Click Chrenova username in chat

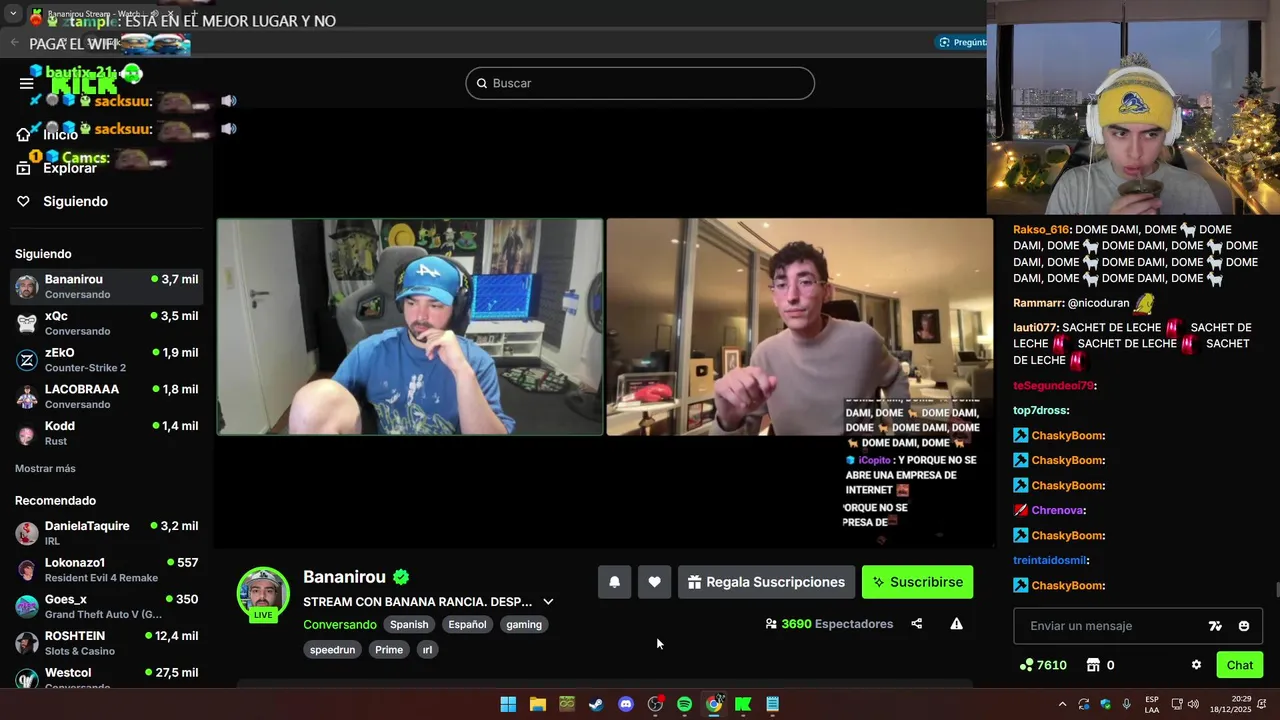(1056, 510)
